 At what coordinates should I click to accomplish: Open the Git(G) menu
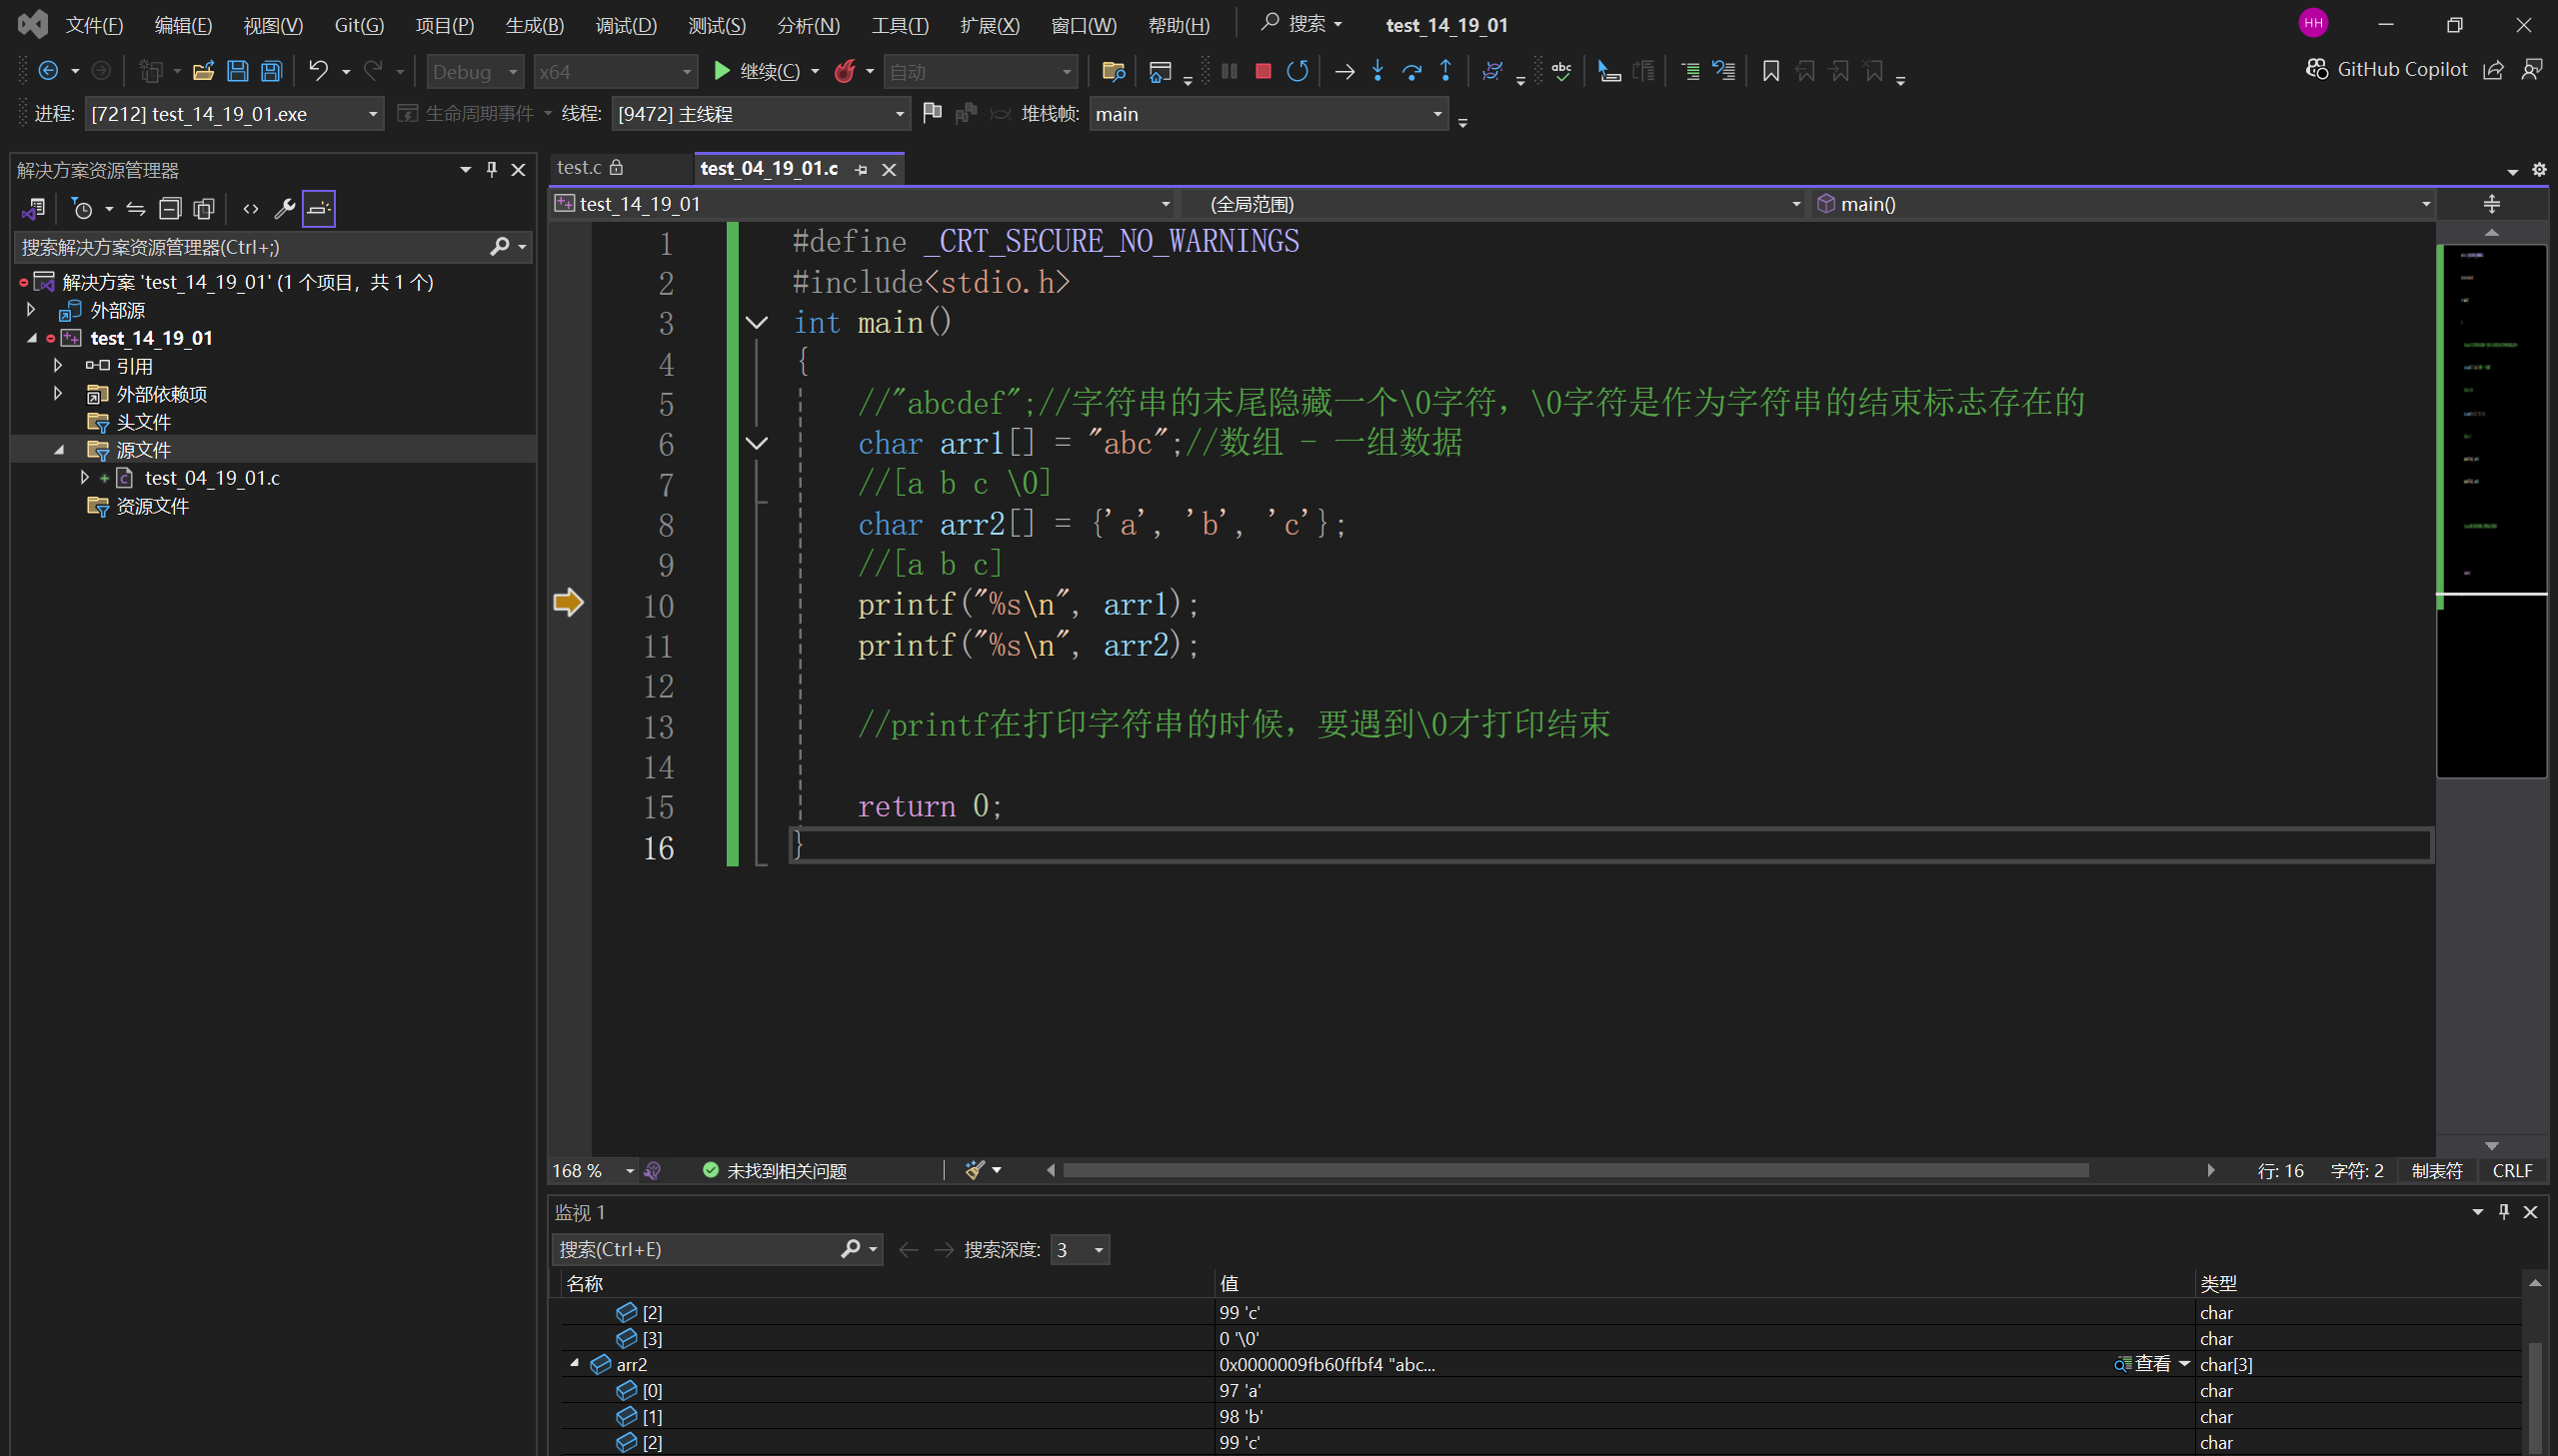click(x=359, y=25)
